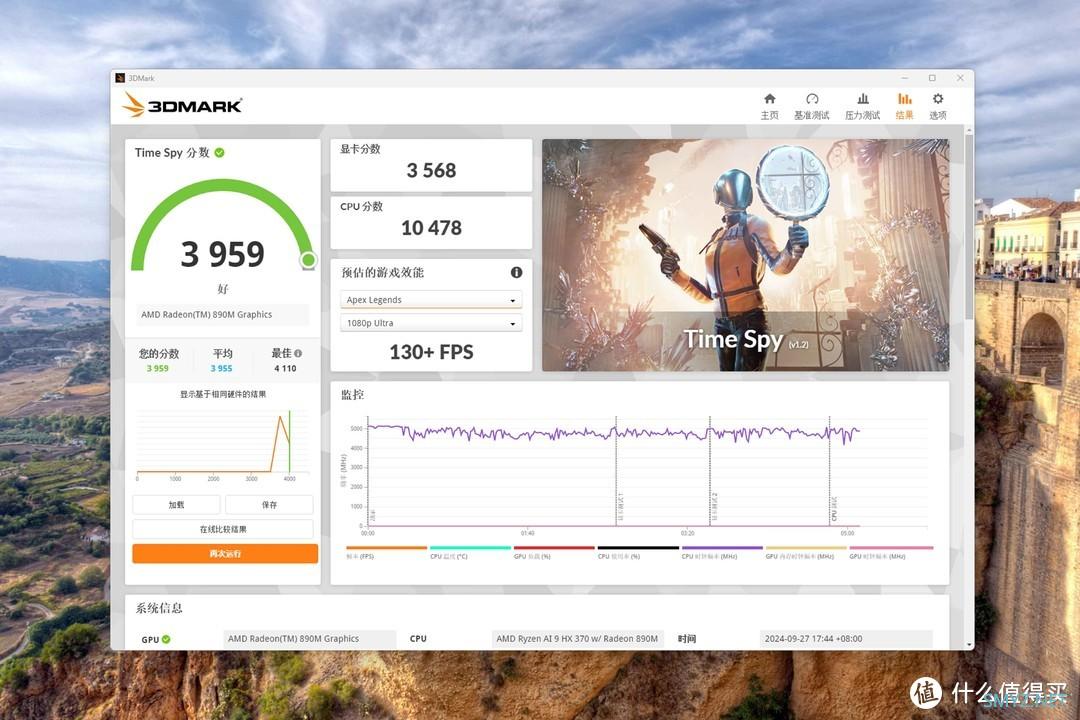The image size is (1080, 720).
Task: Click the 系统信息 heading
Action: [x=159, y=608]
